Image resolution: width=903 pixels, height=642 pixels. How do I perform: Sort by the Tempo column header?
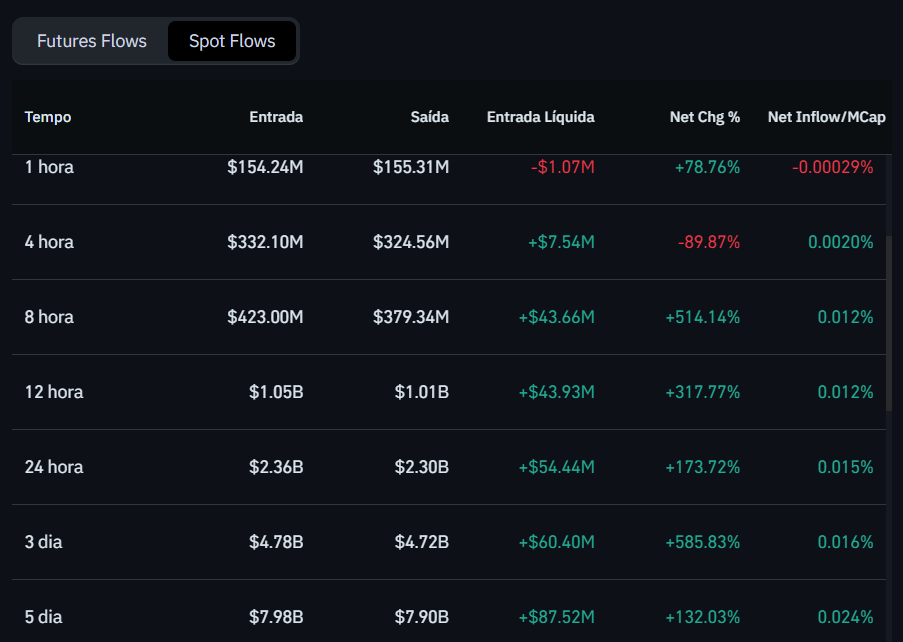[48, 116]
